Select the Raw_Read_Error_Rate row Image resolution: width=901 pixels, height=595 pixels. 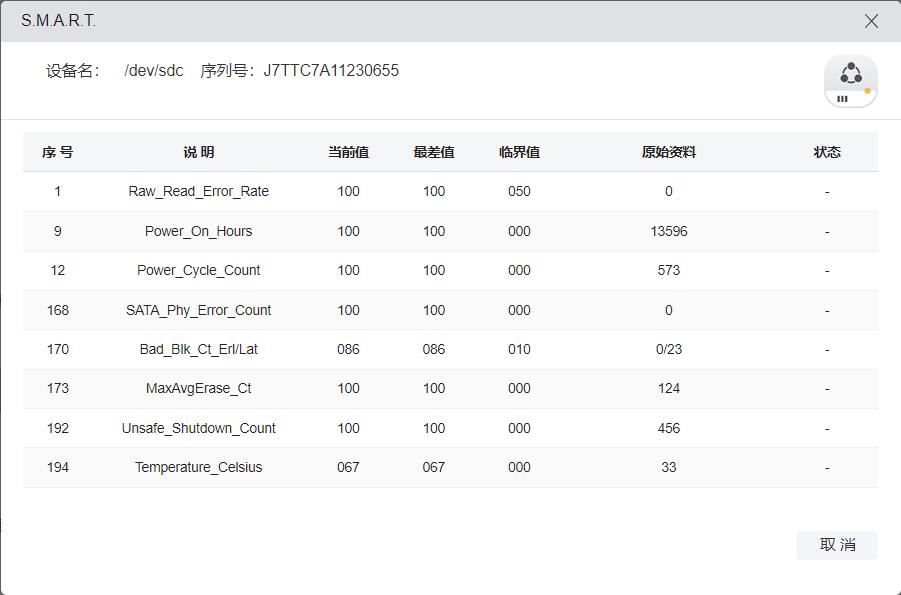[x=198, y=191]
